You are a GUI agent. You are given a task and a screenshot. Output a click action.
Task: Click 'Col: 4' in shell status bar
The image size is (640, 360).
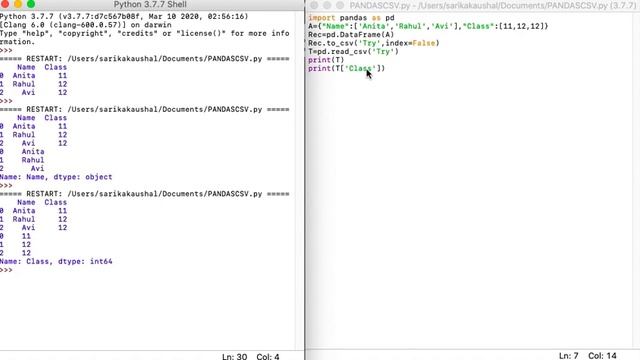coord(268,357)
